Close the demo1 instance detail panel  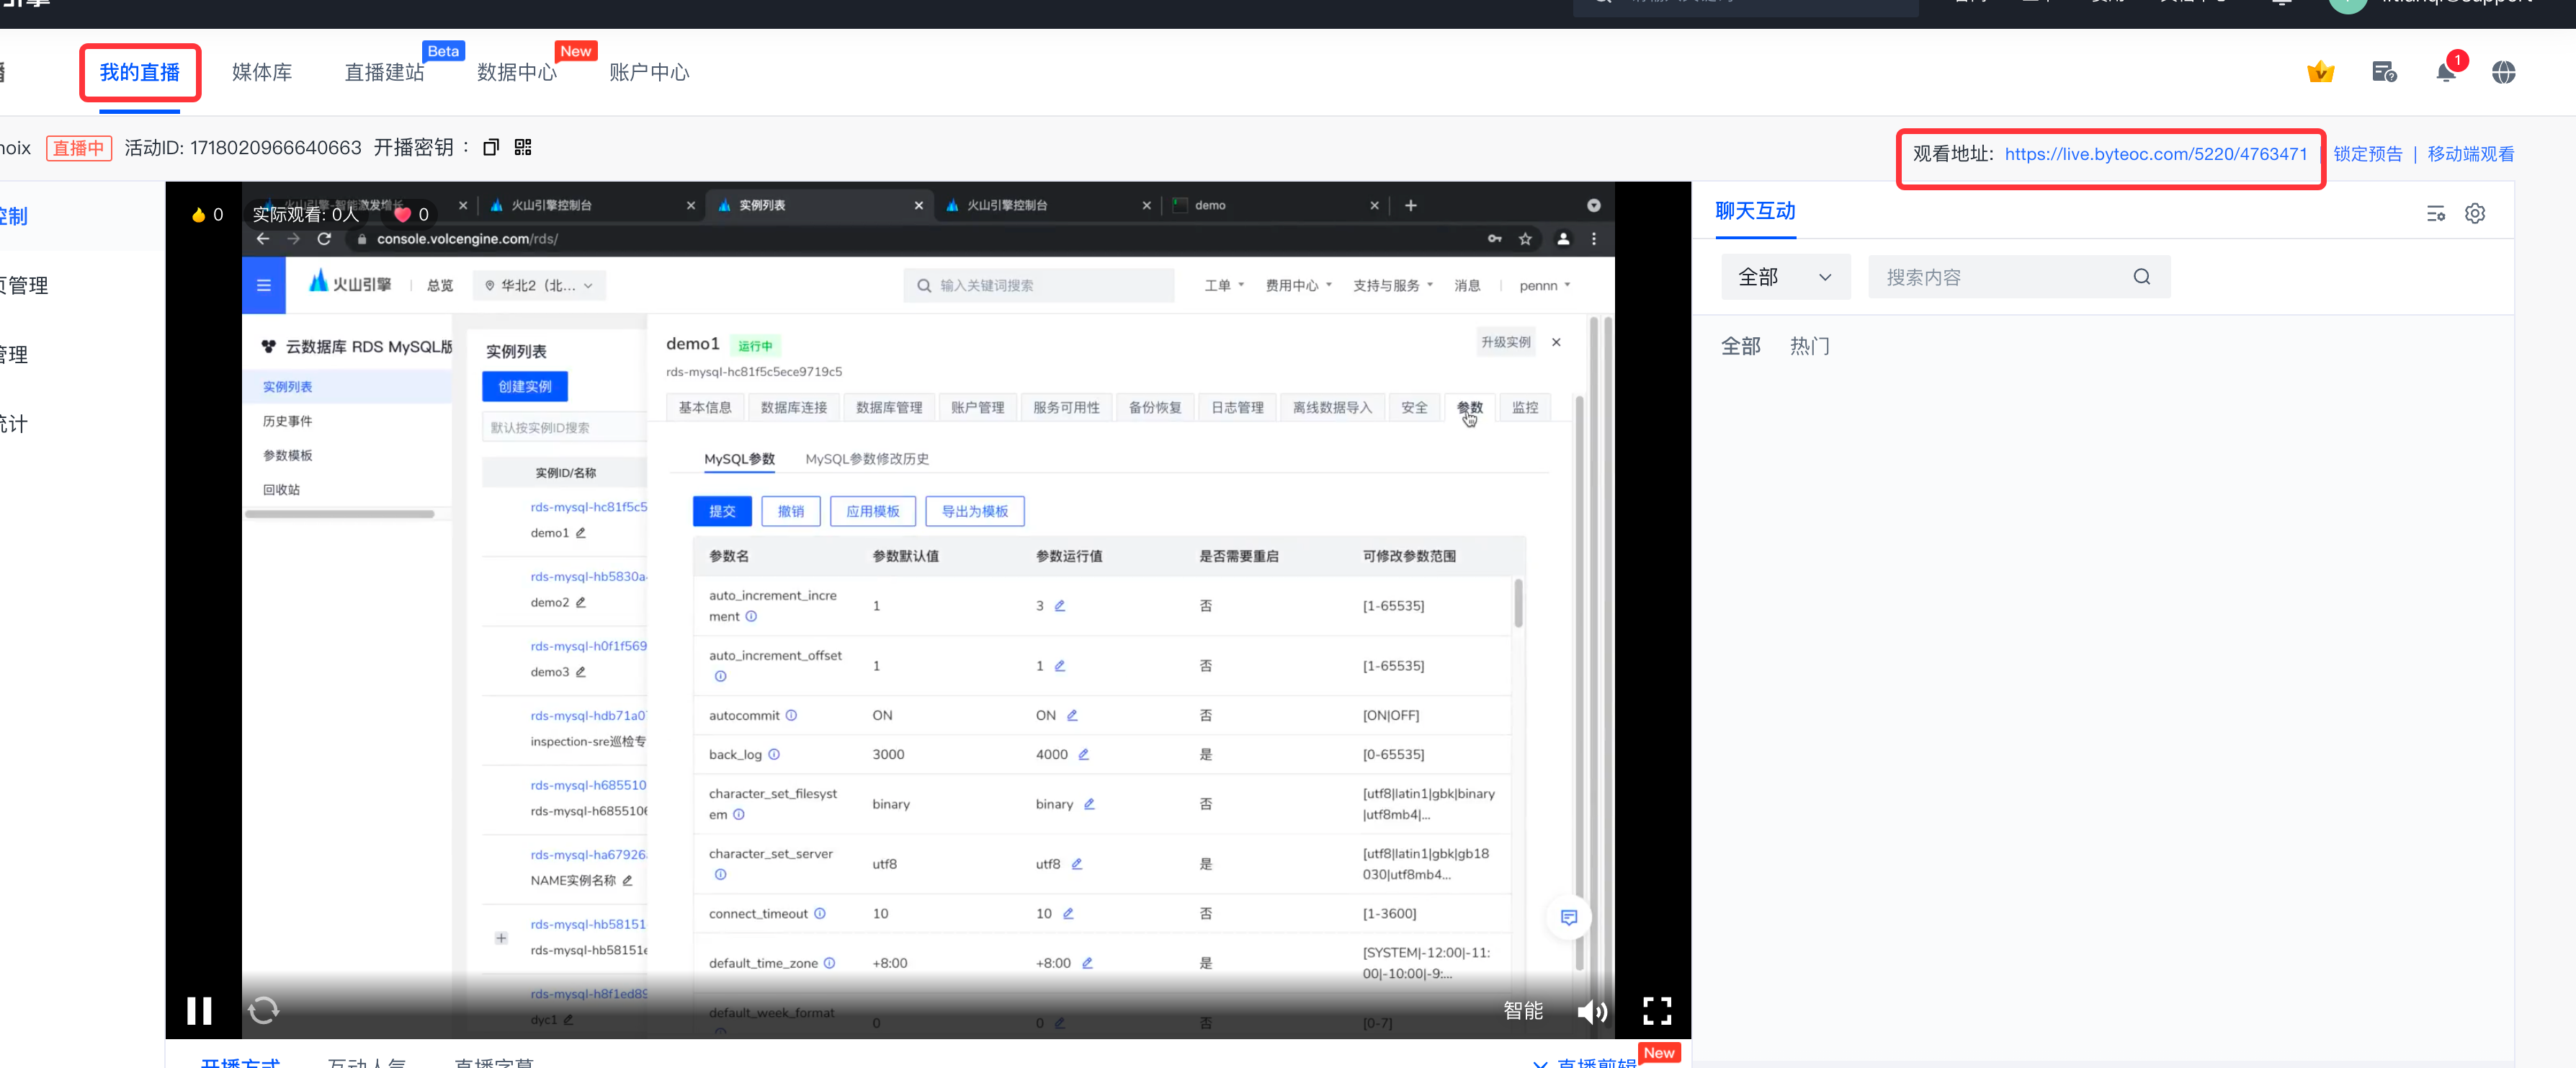(x=1556, y=342)
